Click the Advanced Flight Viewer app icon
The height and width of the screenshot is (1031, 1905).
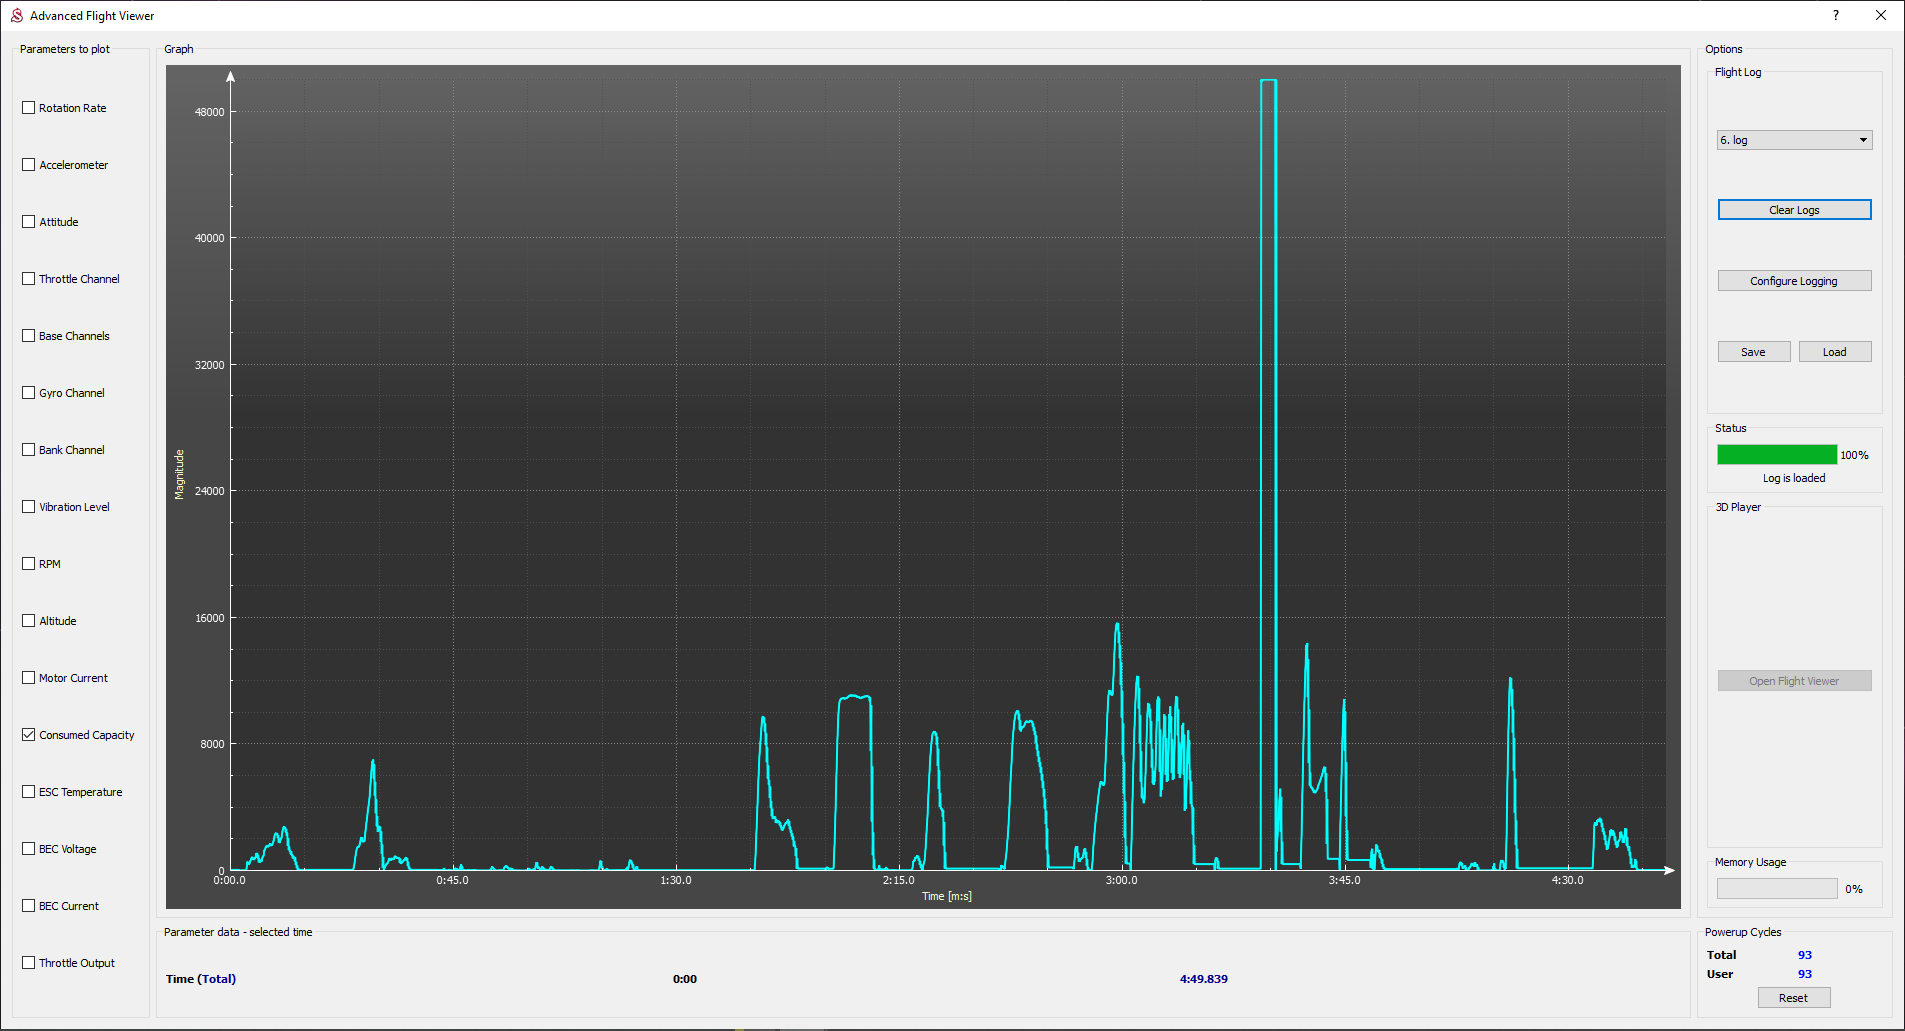[x=16, y=16]
